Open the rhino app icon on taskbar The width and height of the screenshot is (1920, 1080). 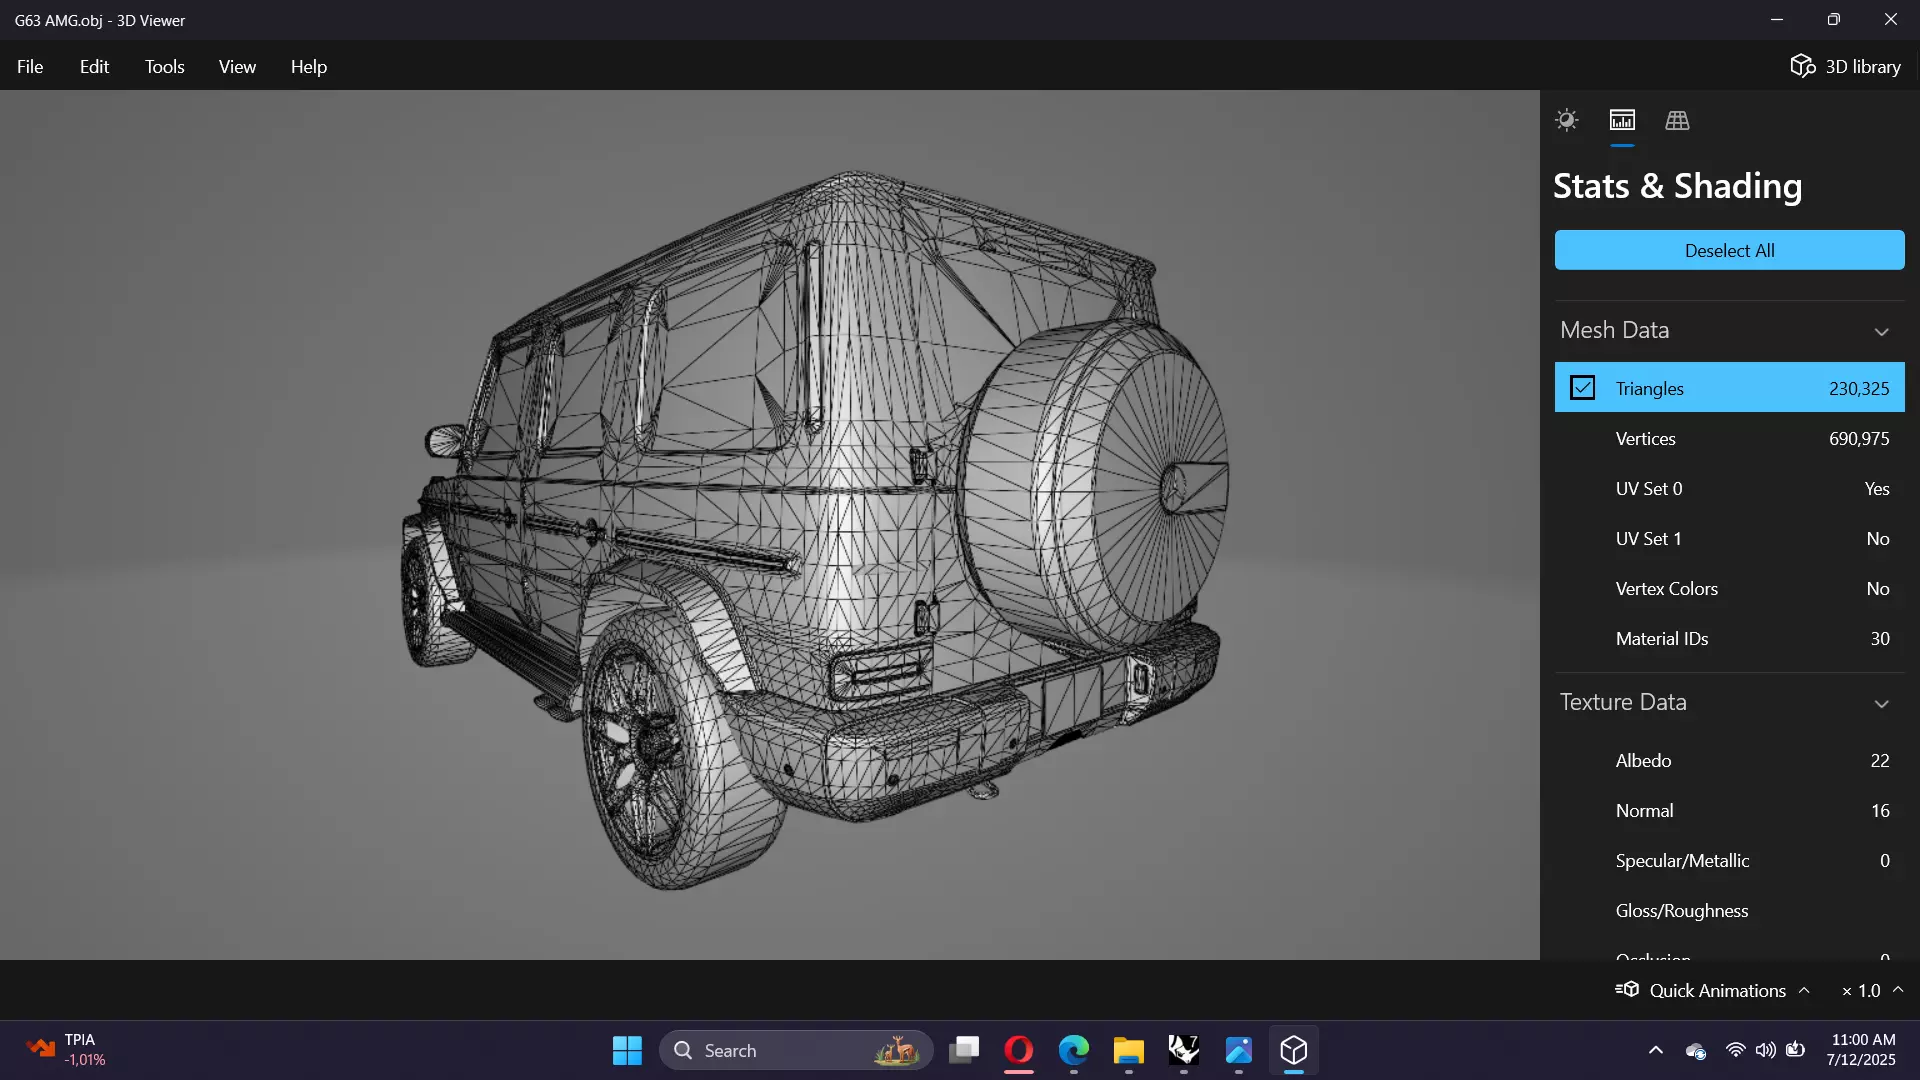(x=1184, y=1050)
